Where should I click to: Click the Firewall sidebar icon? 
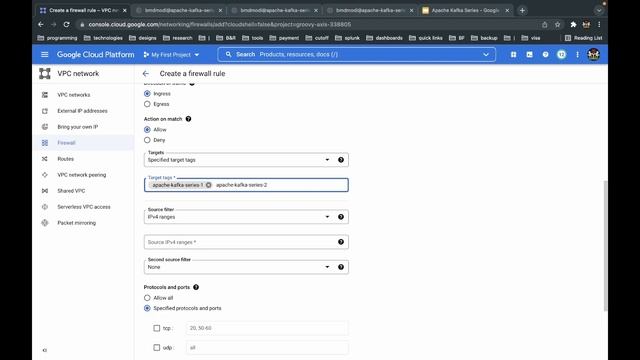tap(44, 142)
